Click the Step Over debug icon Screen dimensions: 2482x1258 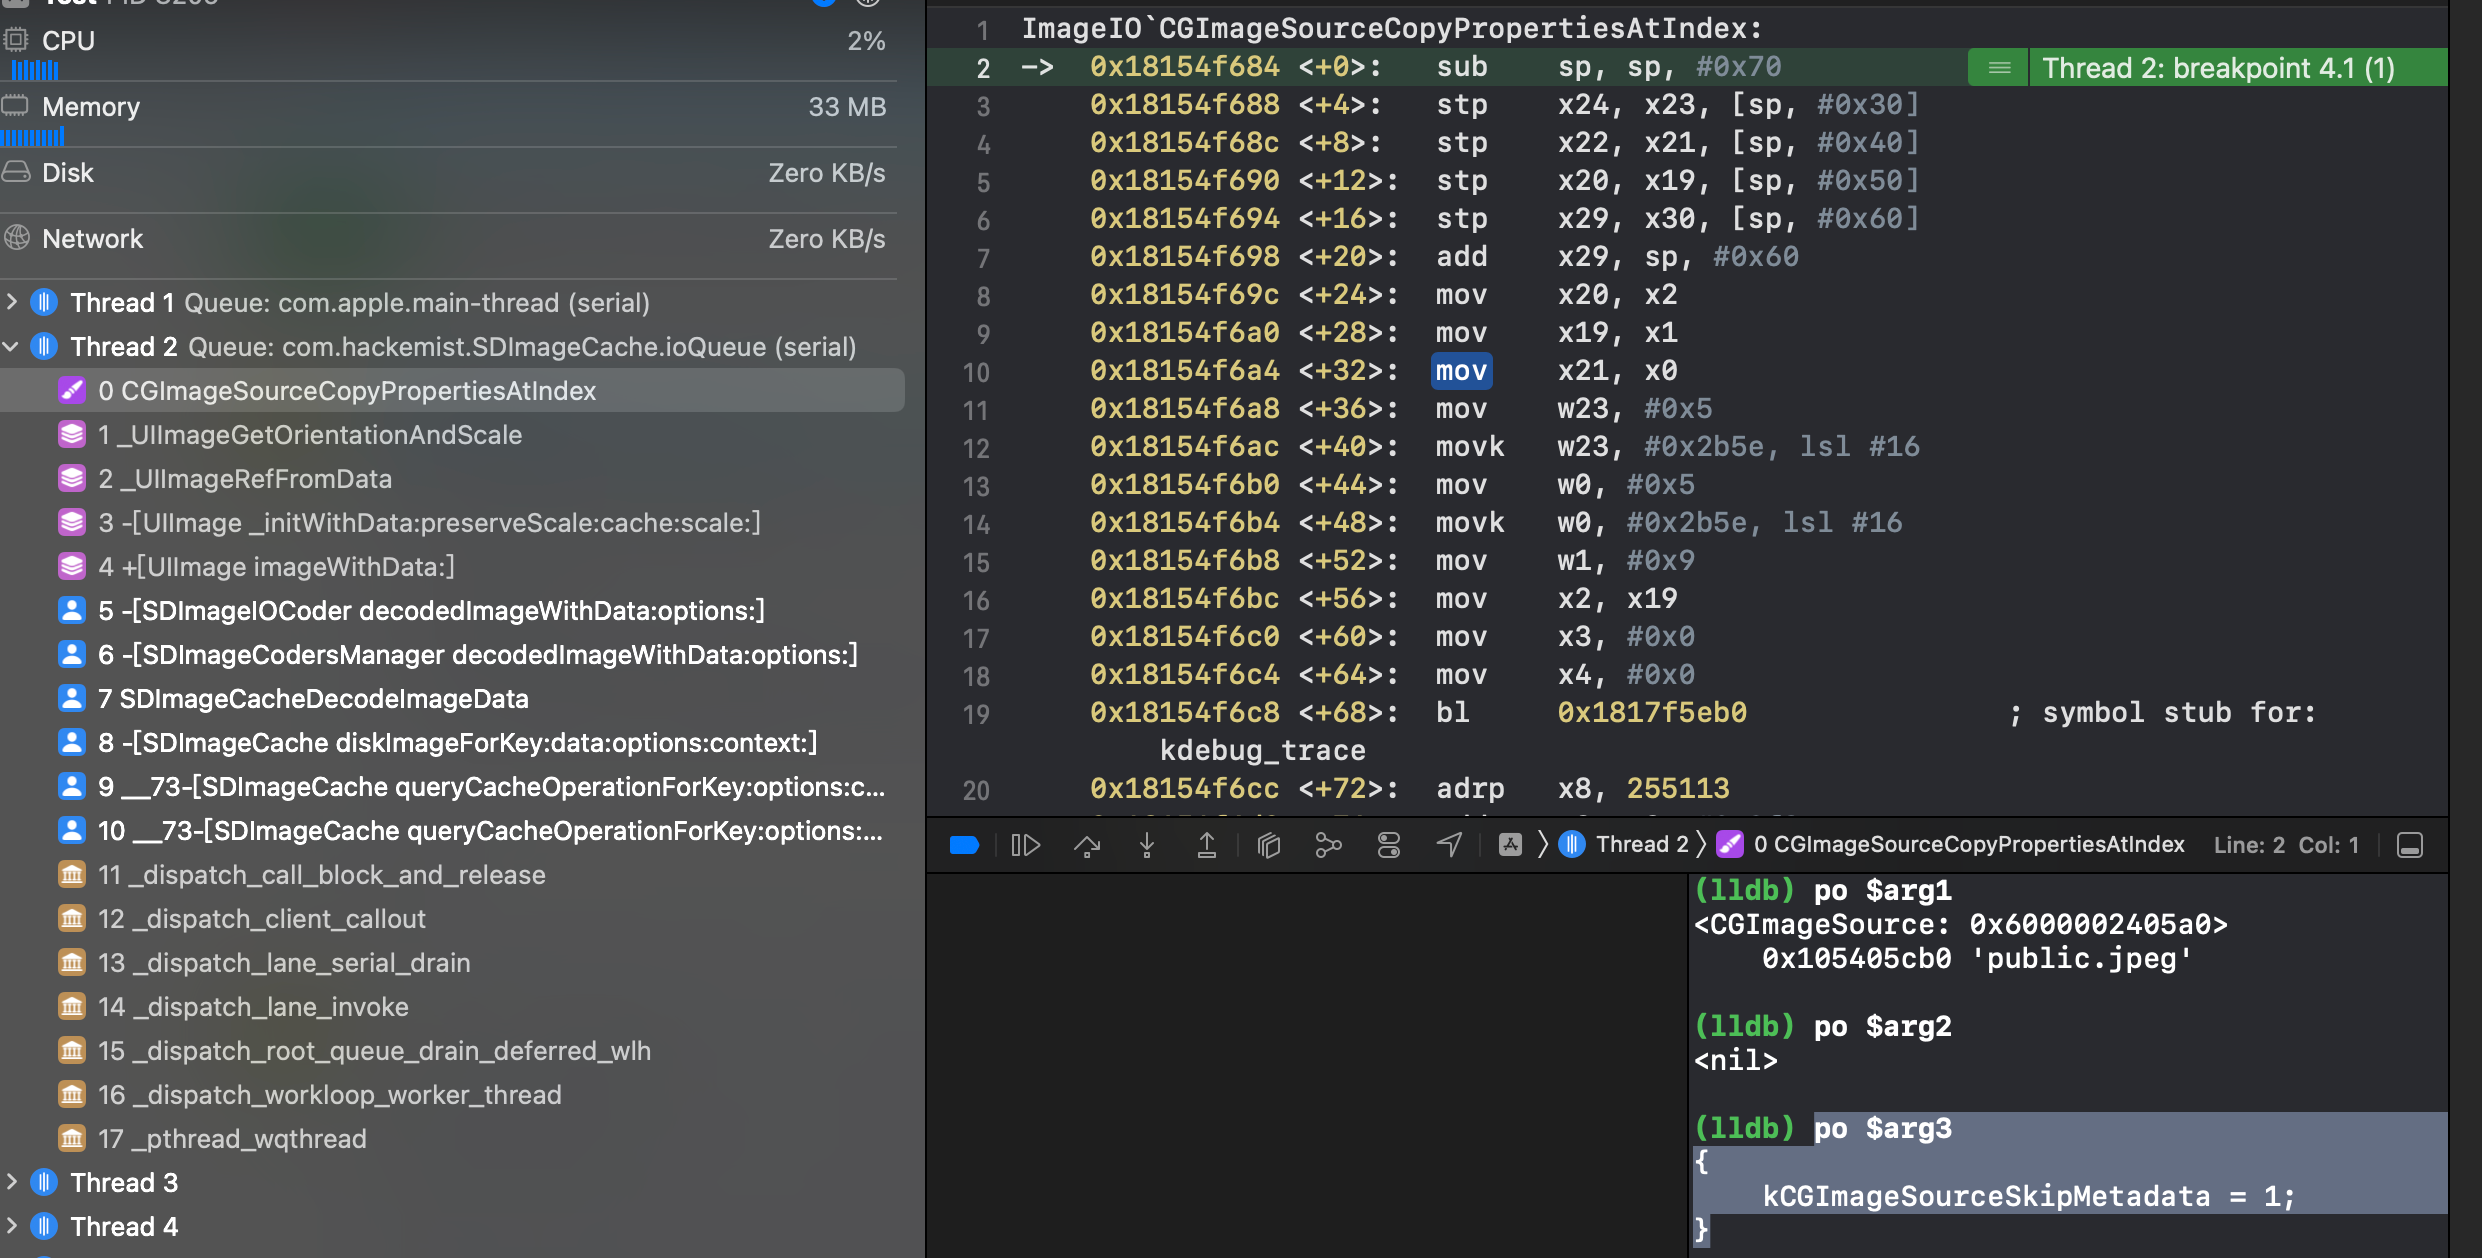1087,846
